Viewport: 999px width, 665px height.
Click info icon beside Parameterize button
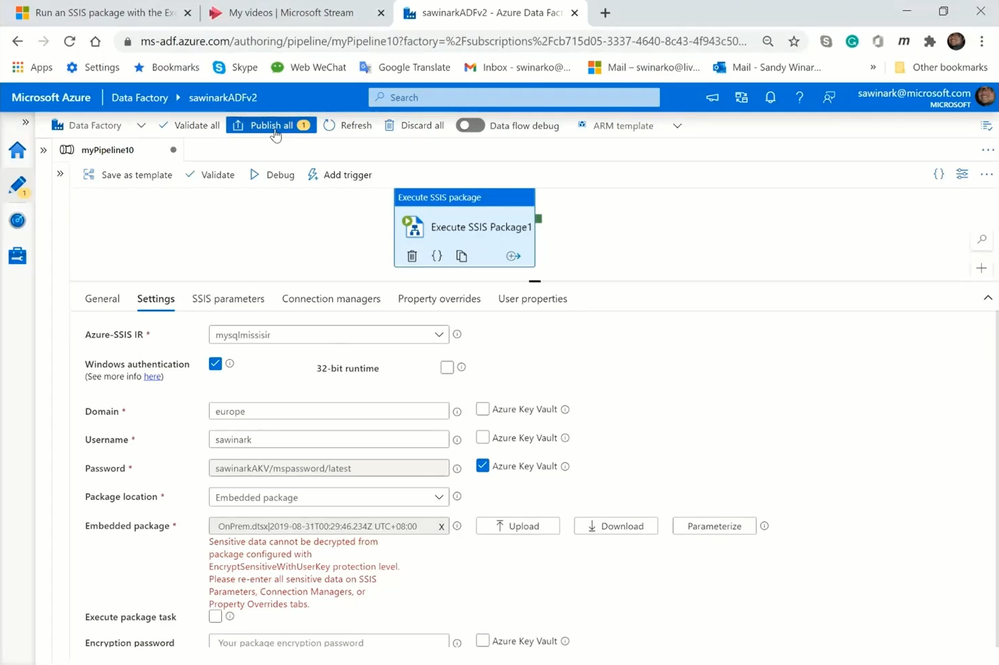point(765,526)
